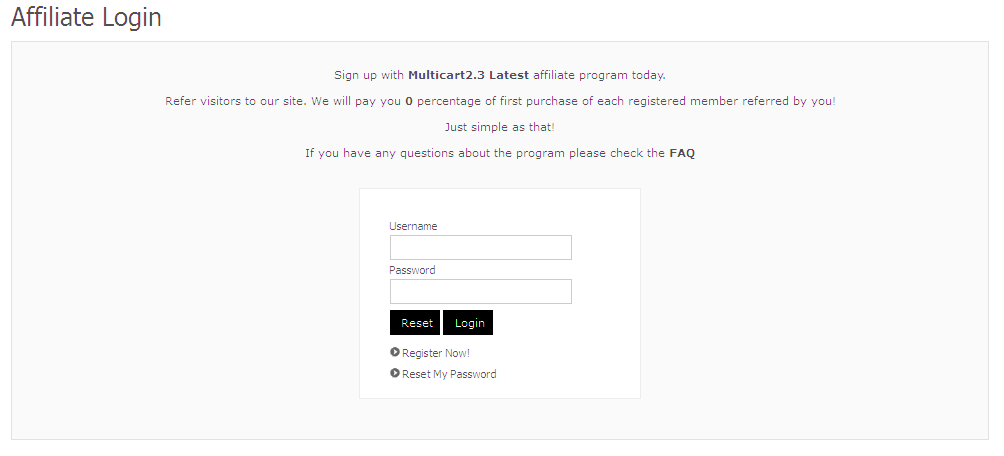Viewport: 1004px width, 456px height.
Task: Click the Username field label
Action: click(x=413, y=226)
